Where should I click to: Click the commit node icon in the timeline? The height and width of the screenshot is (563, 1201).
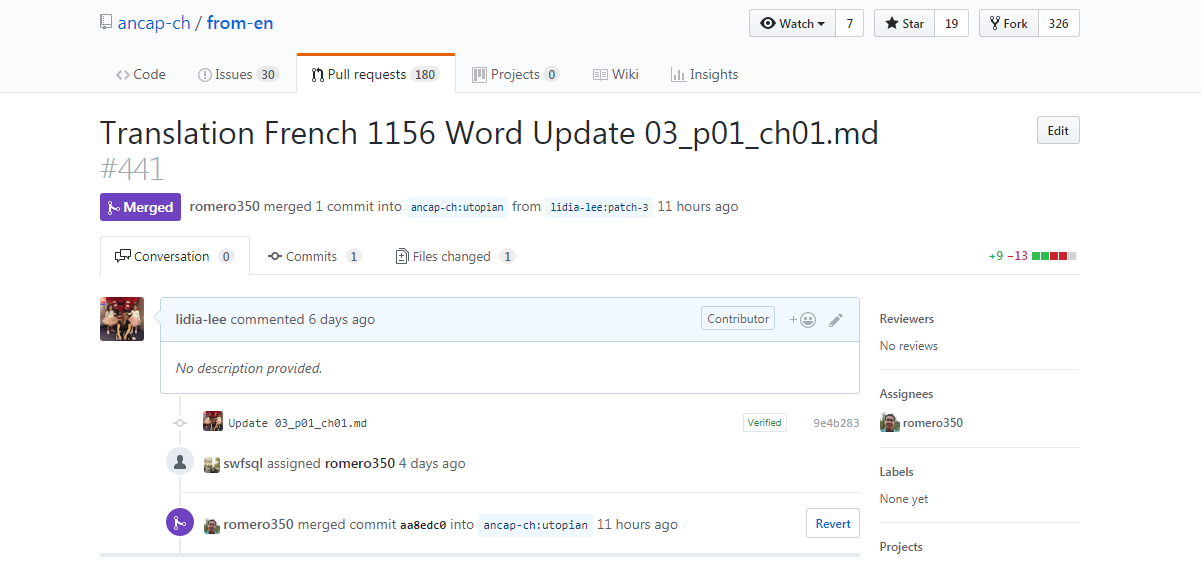tap(180, 423)
